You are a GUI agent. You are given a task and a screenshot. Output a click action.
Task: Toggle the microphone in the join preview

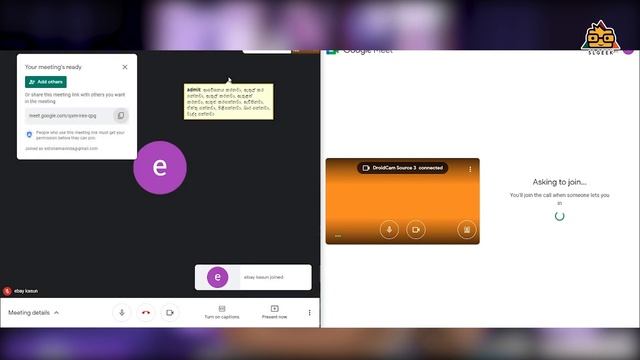389,230
